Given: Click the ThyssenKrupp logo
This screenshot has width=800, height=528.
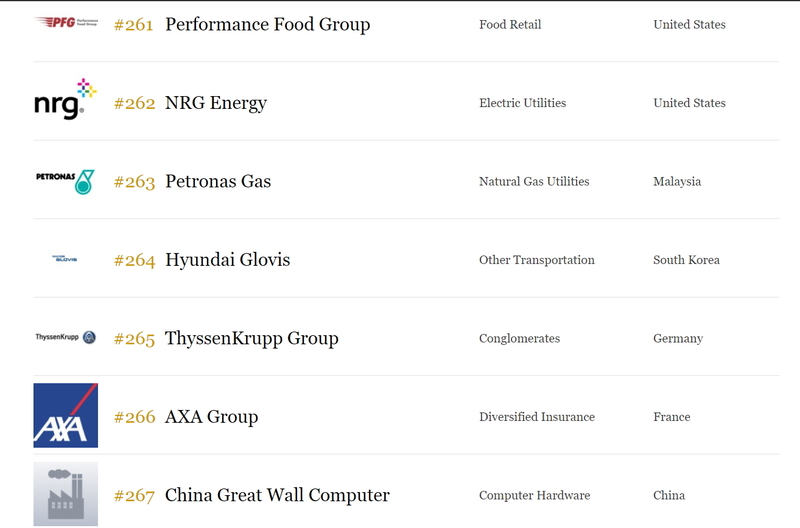Looking at the screenshot, I should click(x=65, y=338).
